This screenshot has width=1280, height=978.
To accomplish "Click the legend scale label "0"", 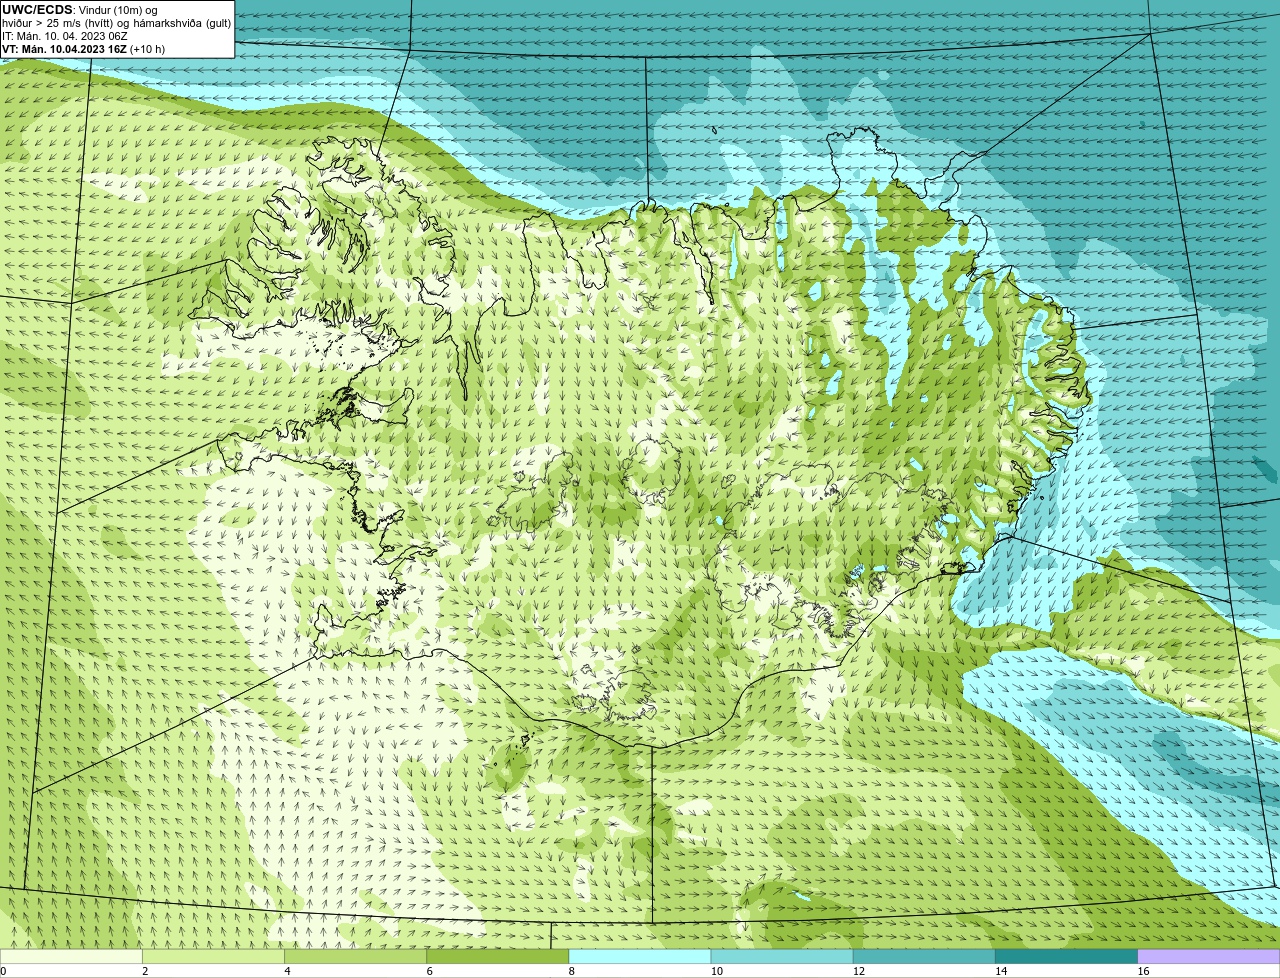I will 4,971.
